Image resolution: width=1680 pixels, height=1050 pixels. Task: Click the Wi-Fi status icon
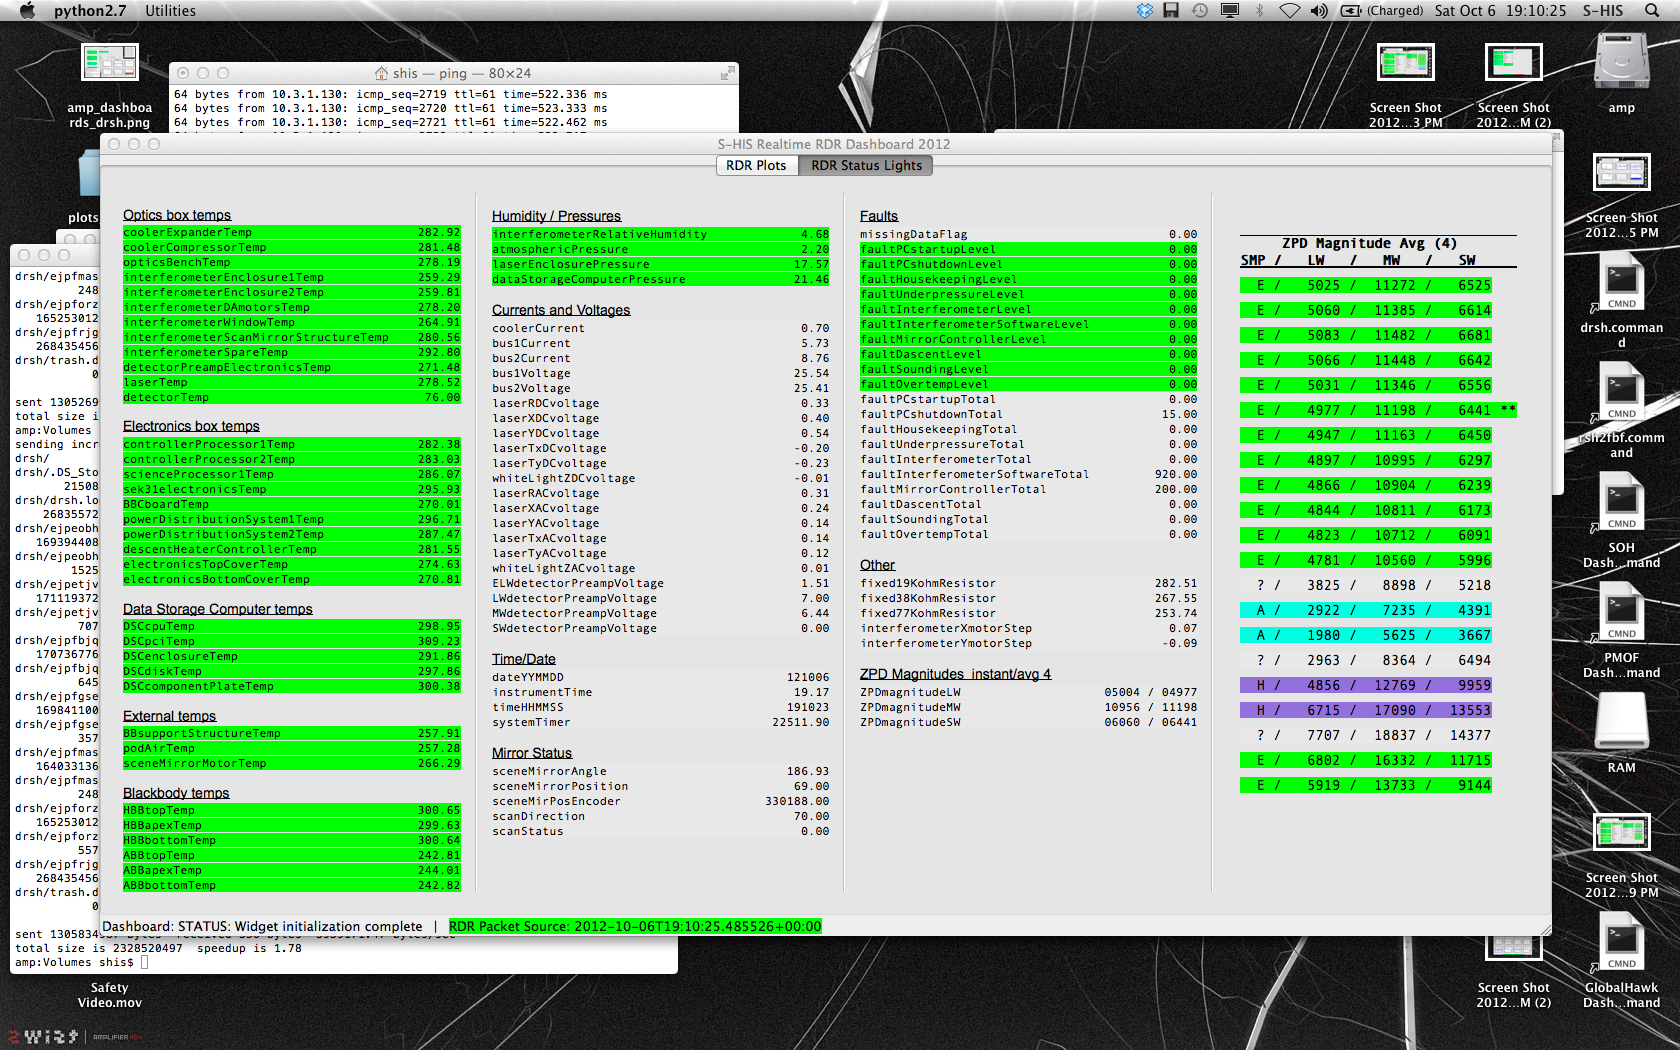[x=1290, y=11]
